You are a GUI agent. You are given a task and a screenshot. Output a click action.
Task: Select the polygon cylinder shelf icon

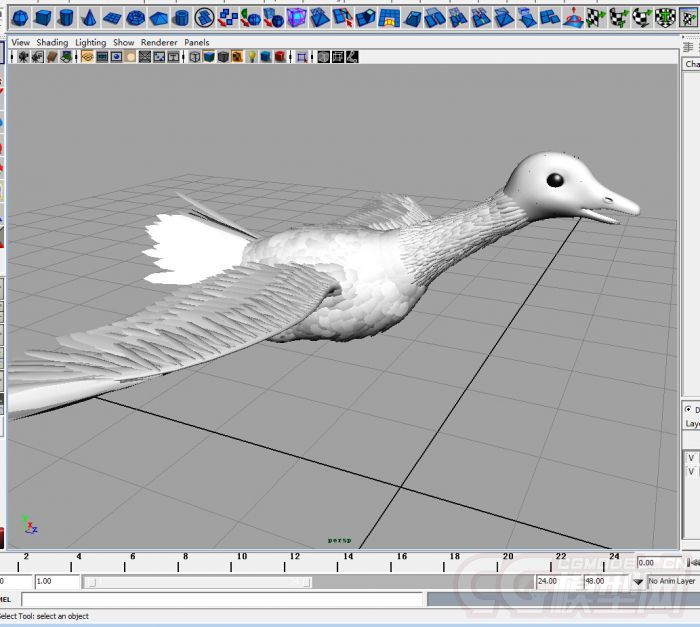pos(66,17)
